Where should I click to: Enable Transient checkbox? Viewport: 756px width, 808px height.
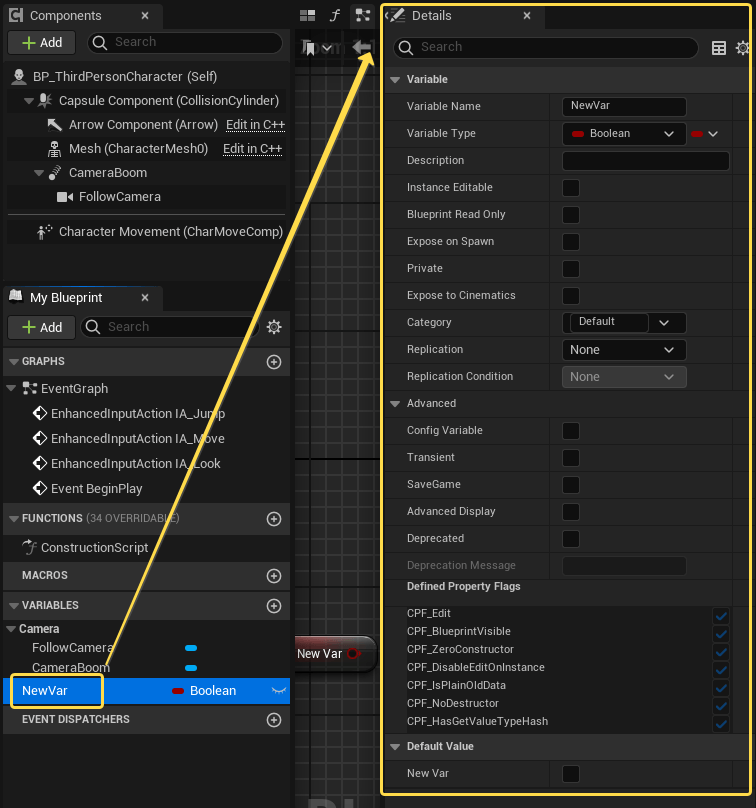571,458
